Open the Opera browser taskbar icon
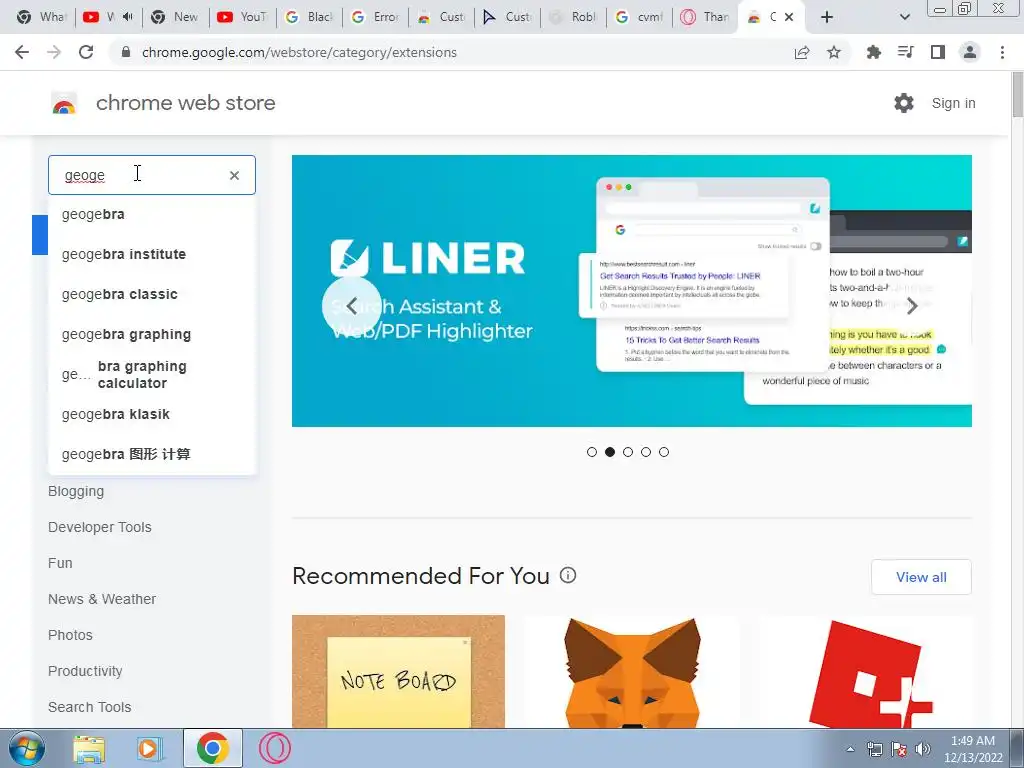The width and height of the screenshot is (1024, 768). 275,748
